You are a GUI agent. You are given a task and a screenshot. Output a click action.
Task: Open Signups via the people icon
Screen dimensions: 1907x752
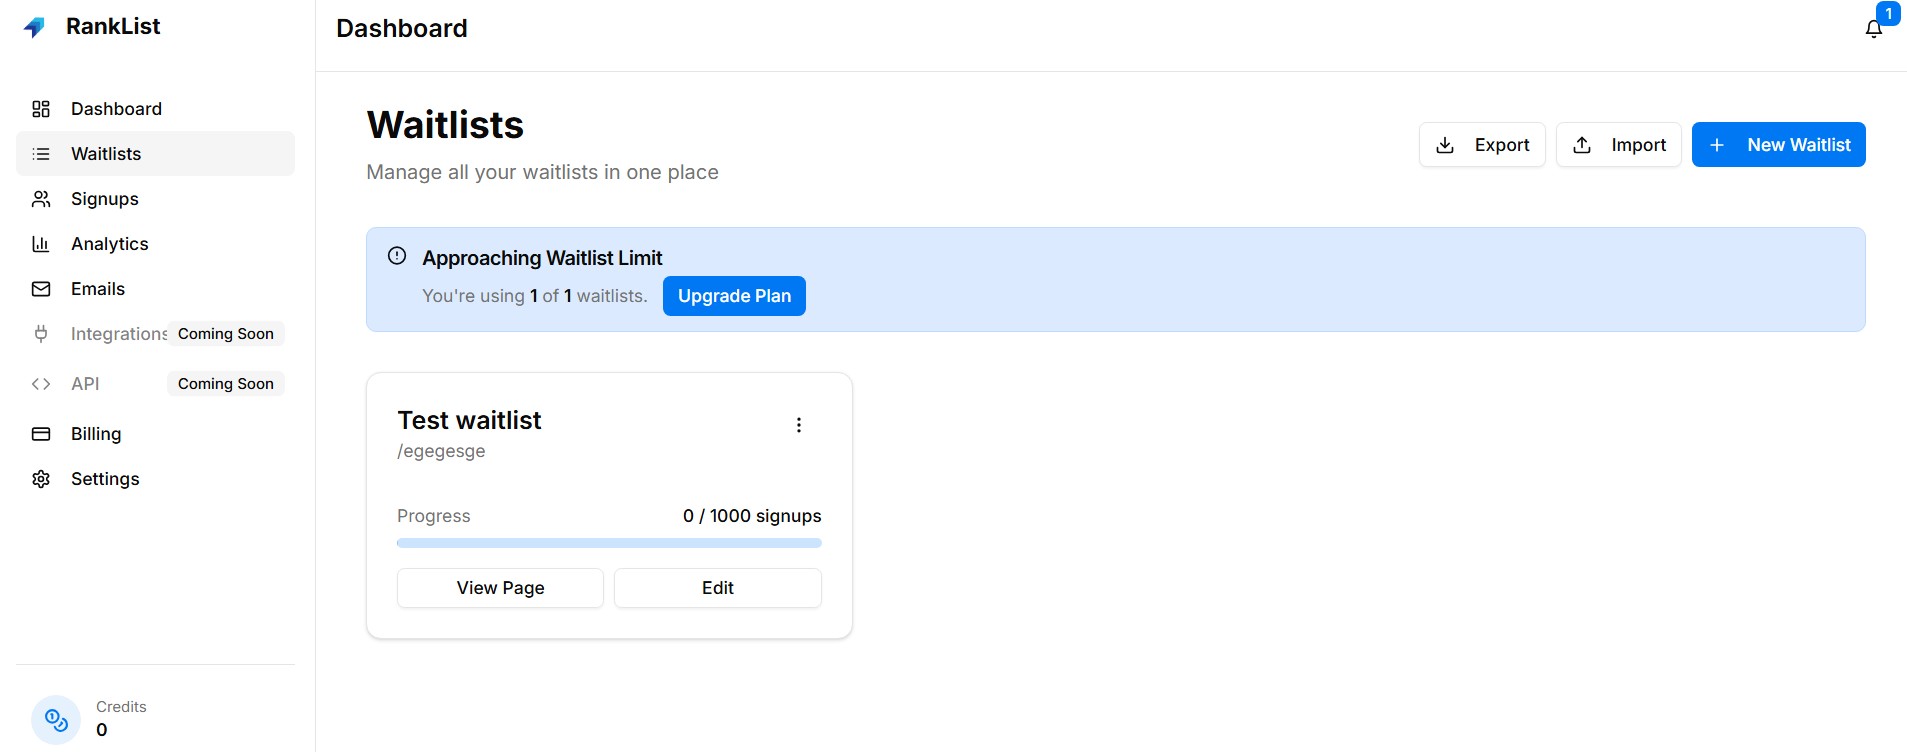tap(41, 199)
